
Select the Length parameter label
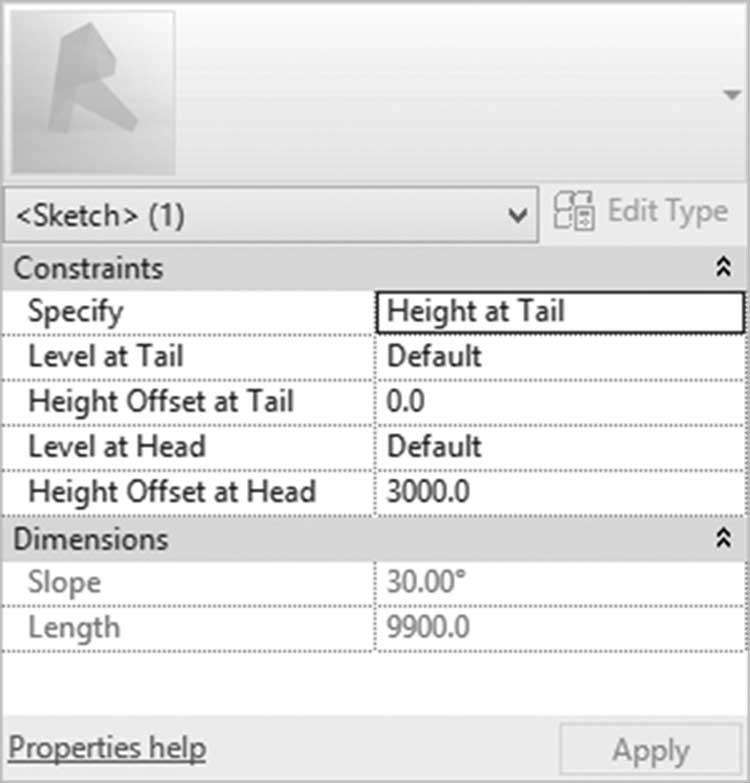(74, 628)
